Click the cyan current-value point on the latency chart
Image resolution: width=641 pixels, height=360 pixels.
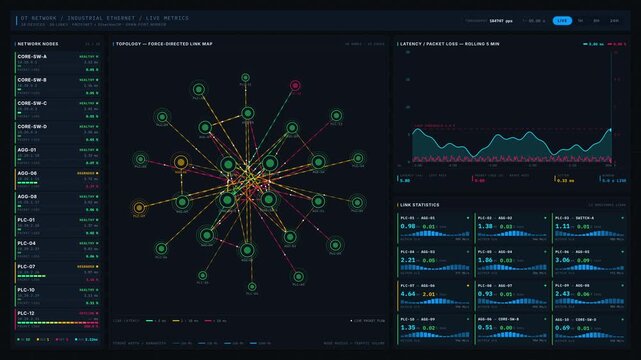coord(610,130)
